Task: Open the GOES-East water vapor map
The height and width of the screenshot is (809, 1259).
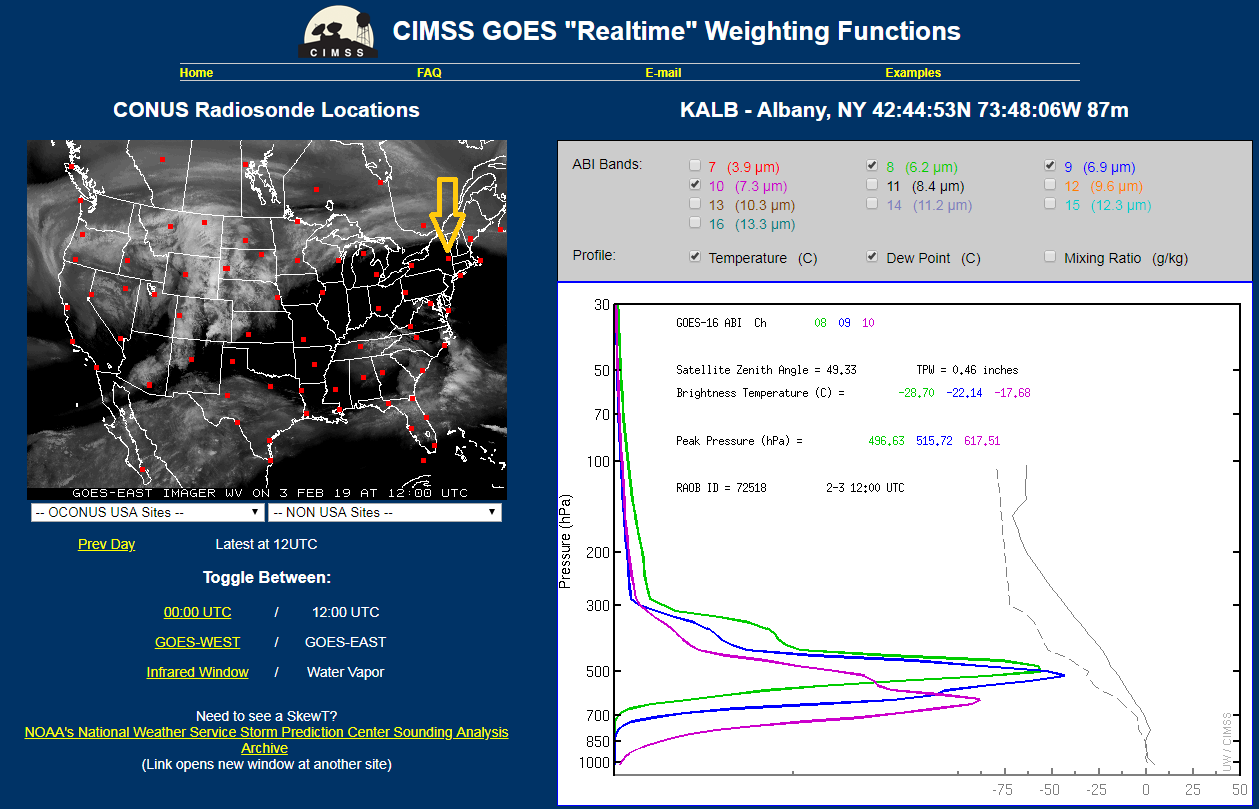Action: click(267, 320)
